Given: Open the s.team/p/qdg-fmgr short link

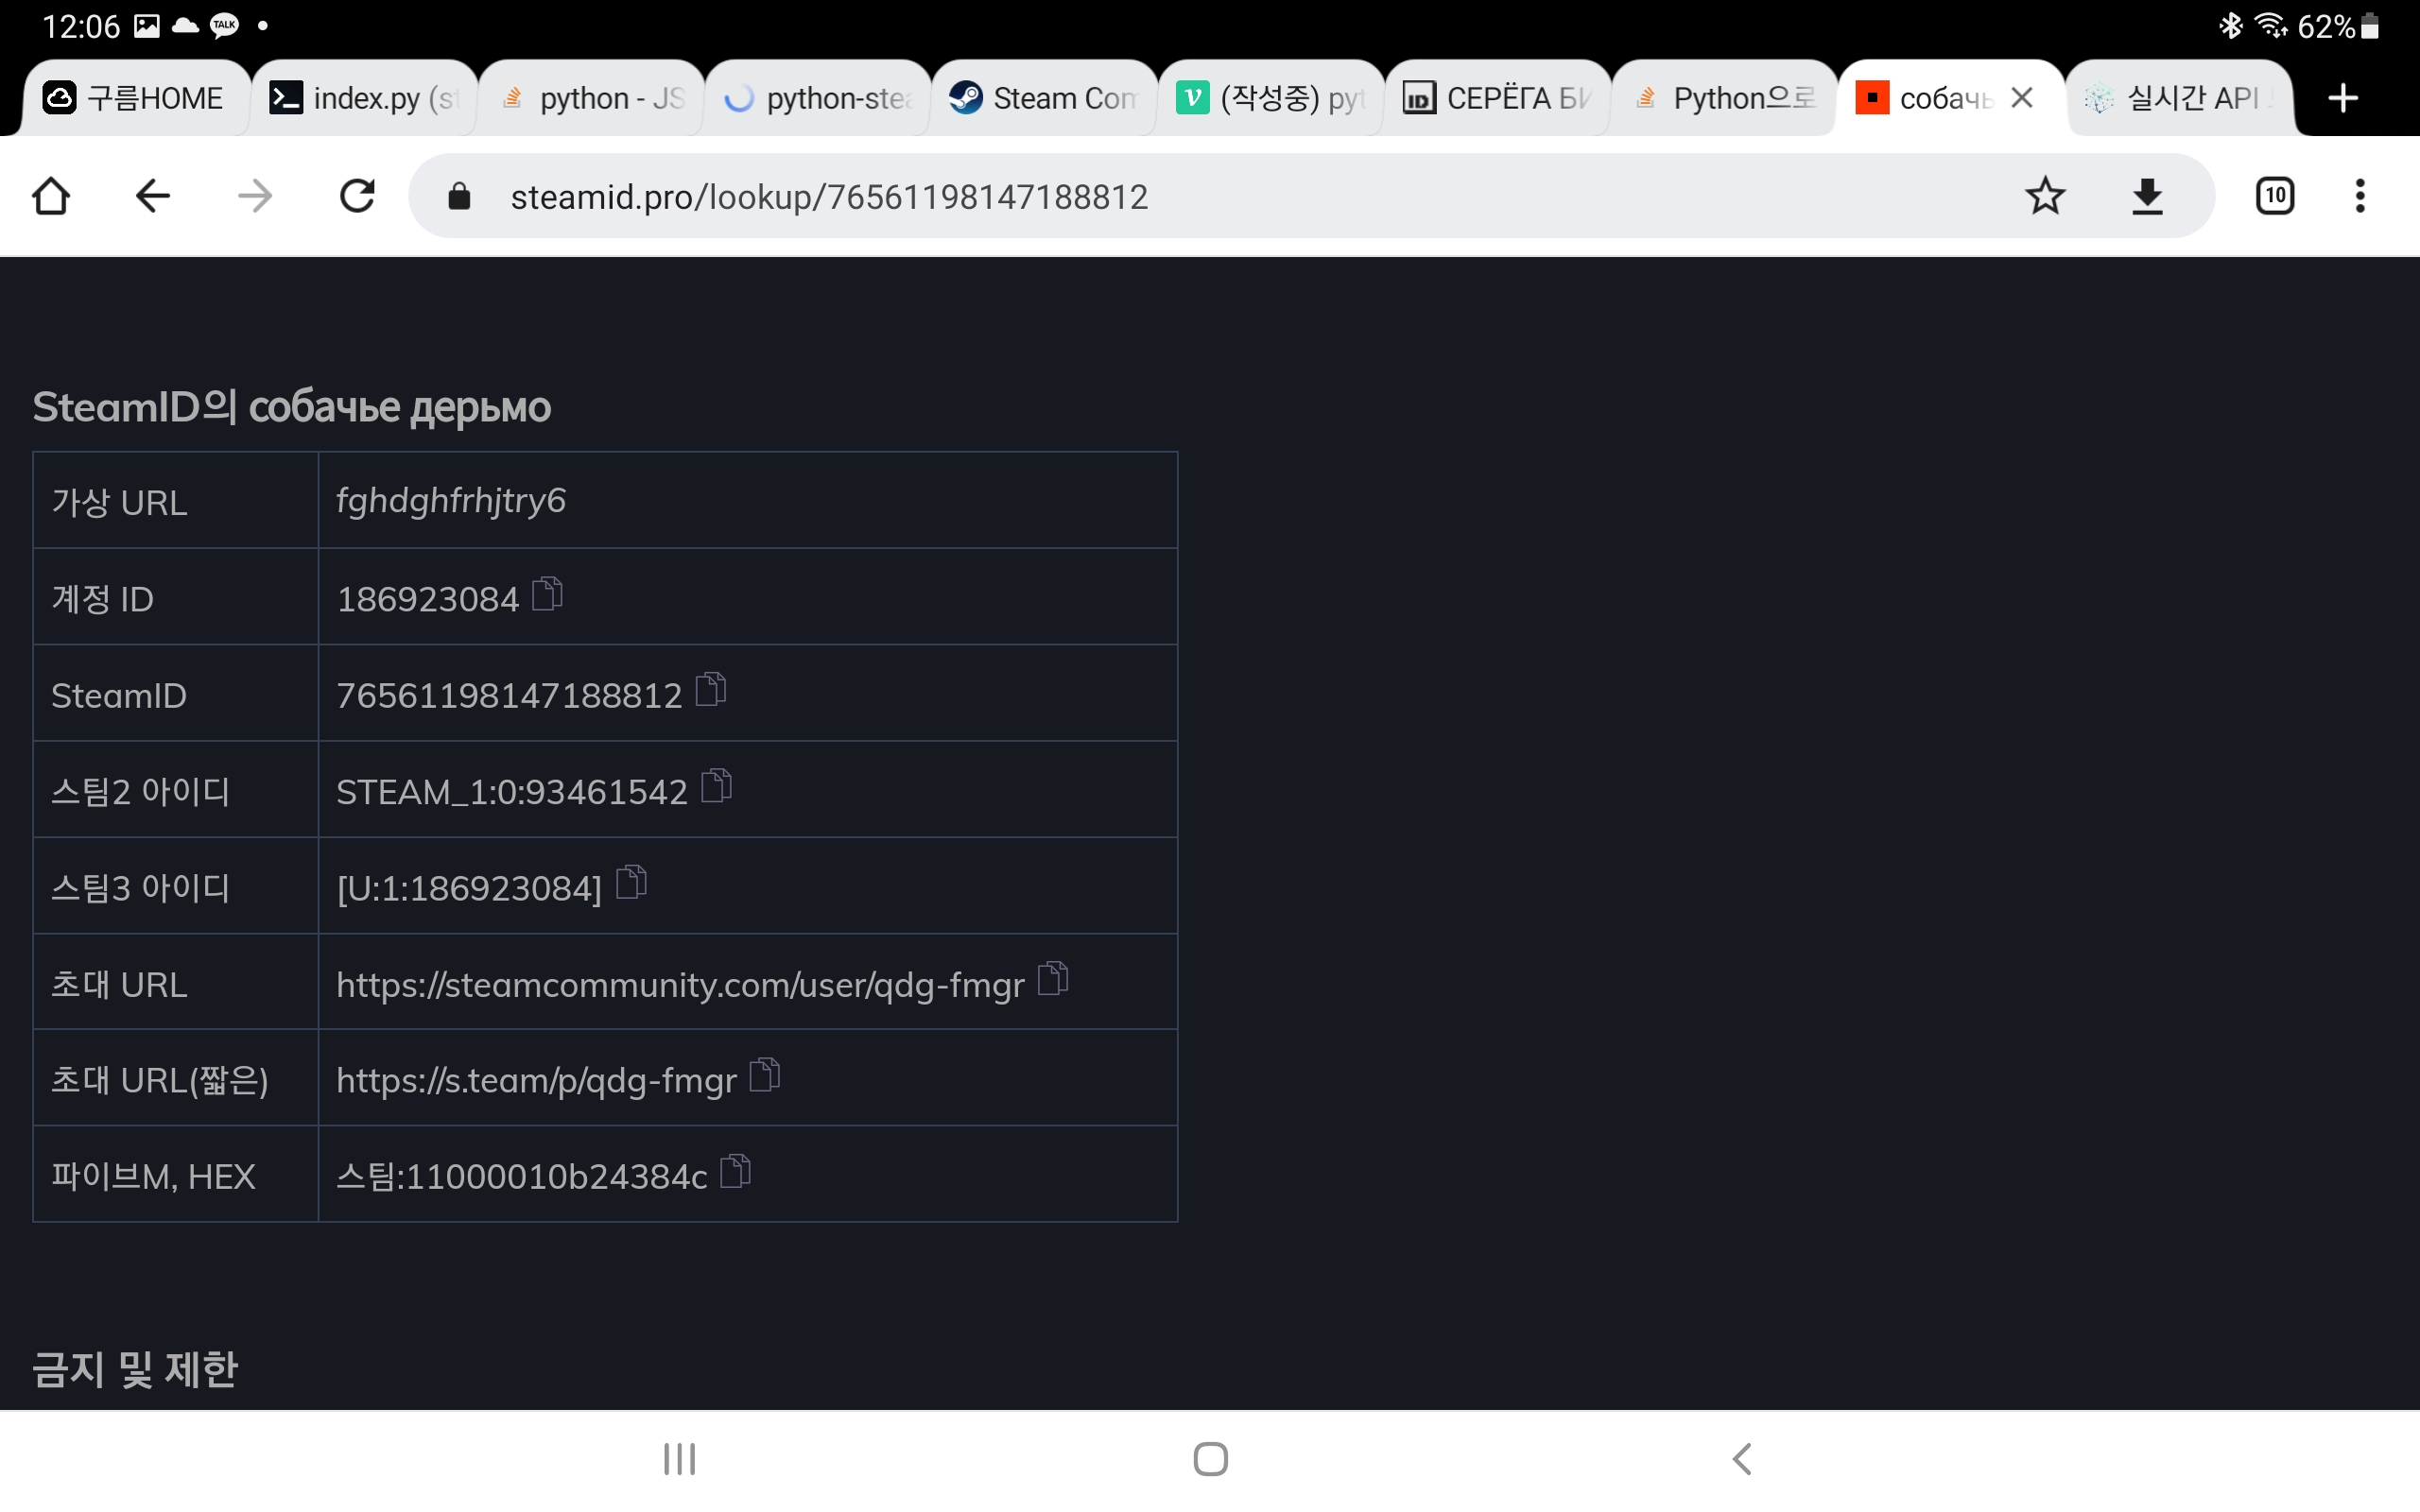Looking at the screenshot, I should coord(536,1081).
